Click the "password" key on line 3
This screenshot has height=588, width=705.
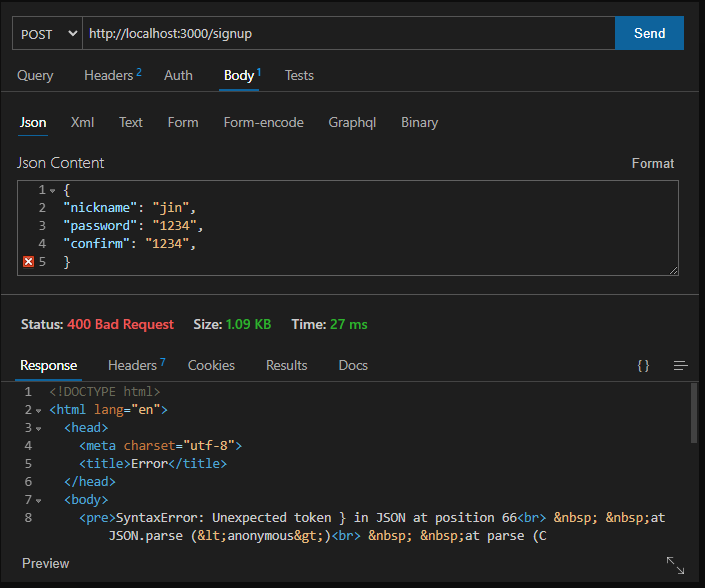pyautogui.click(x=100, y=226)
